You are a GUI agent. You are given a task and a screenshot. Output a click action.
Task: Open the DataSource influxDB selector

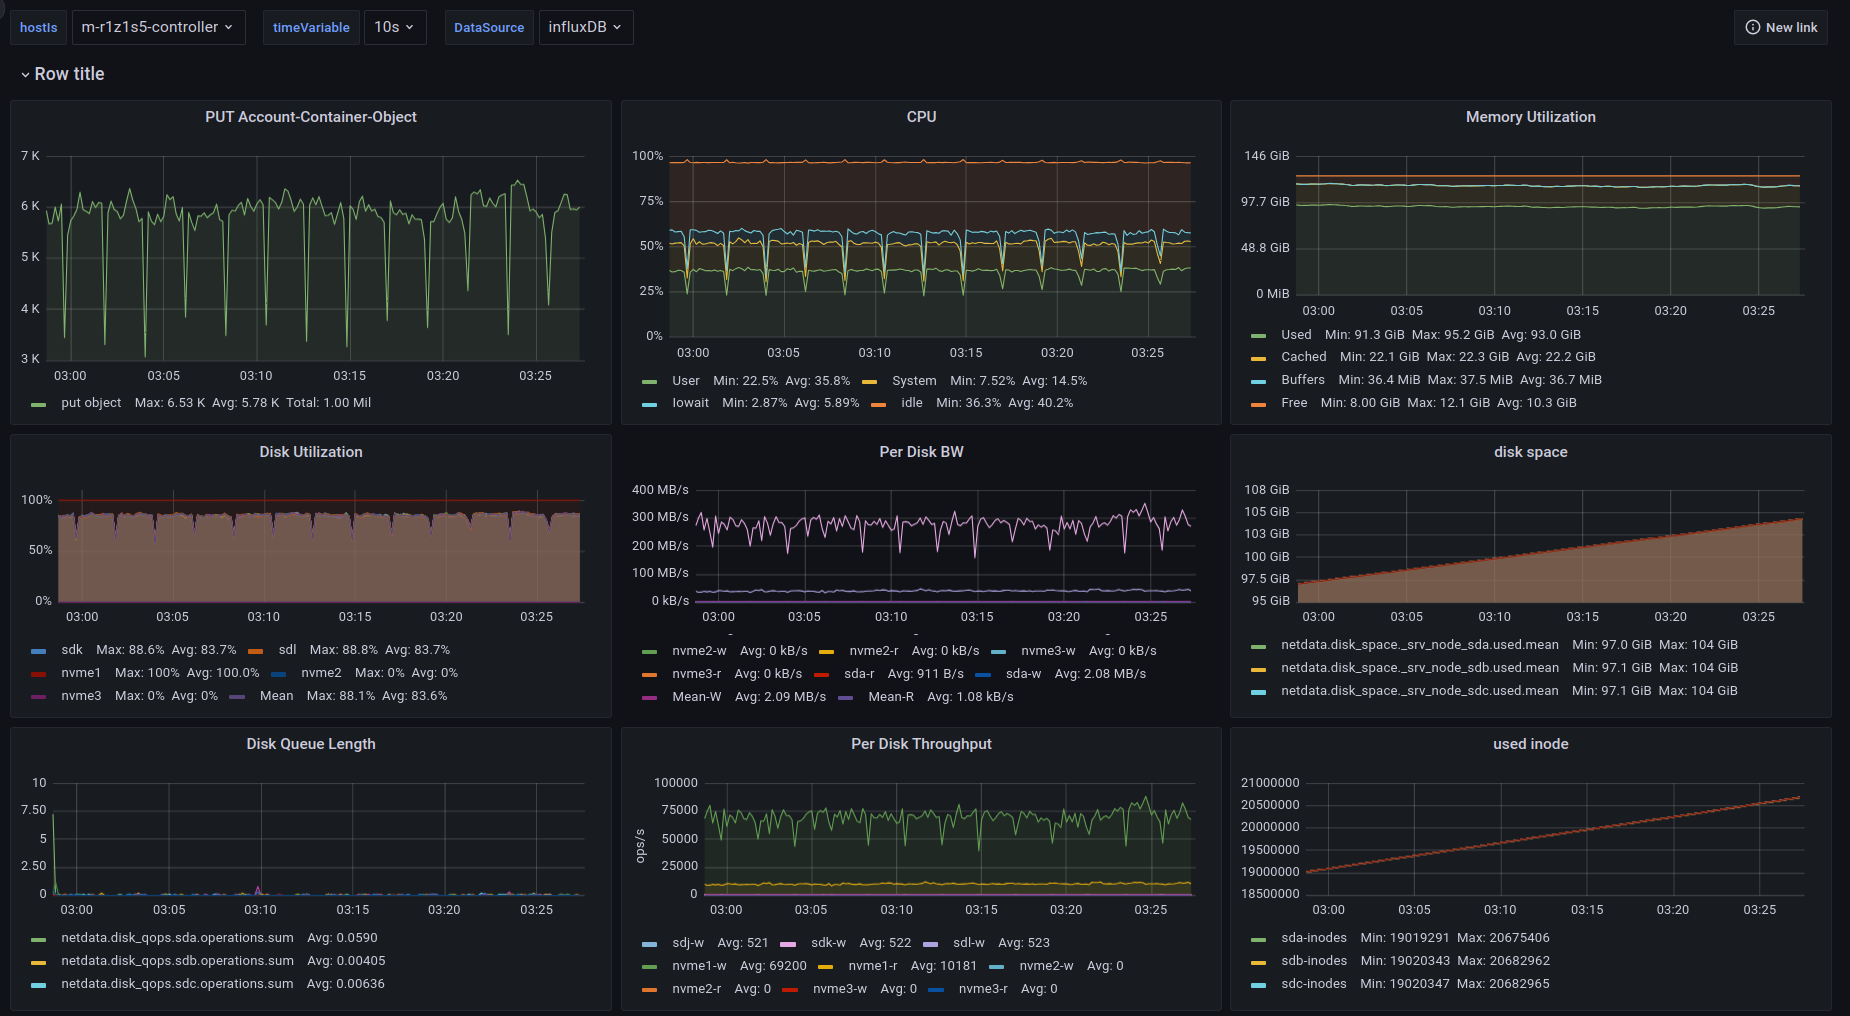585,28
